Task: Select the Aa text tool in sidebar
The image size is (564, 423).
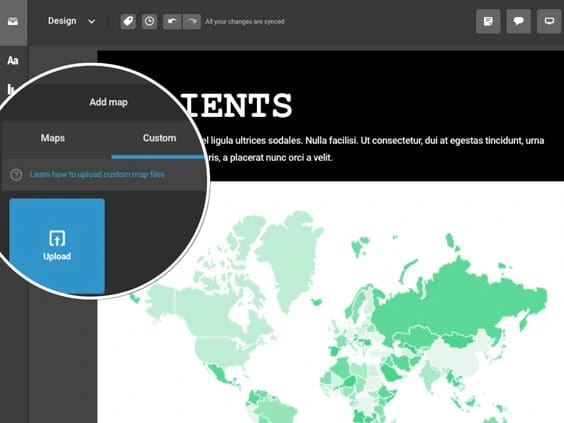Action: pos(13,60)
